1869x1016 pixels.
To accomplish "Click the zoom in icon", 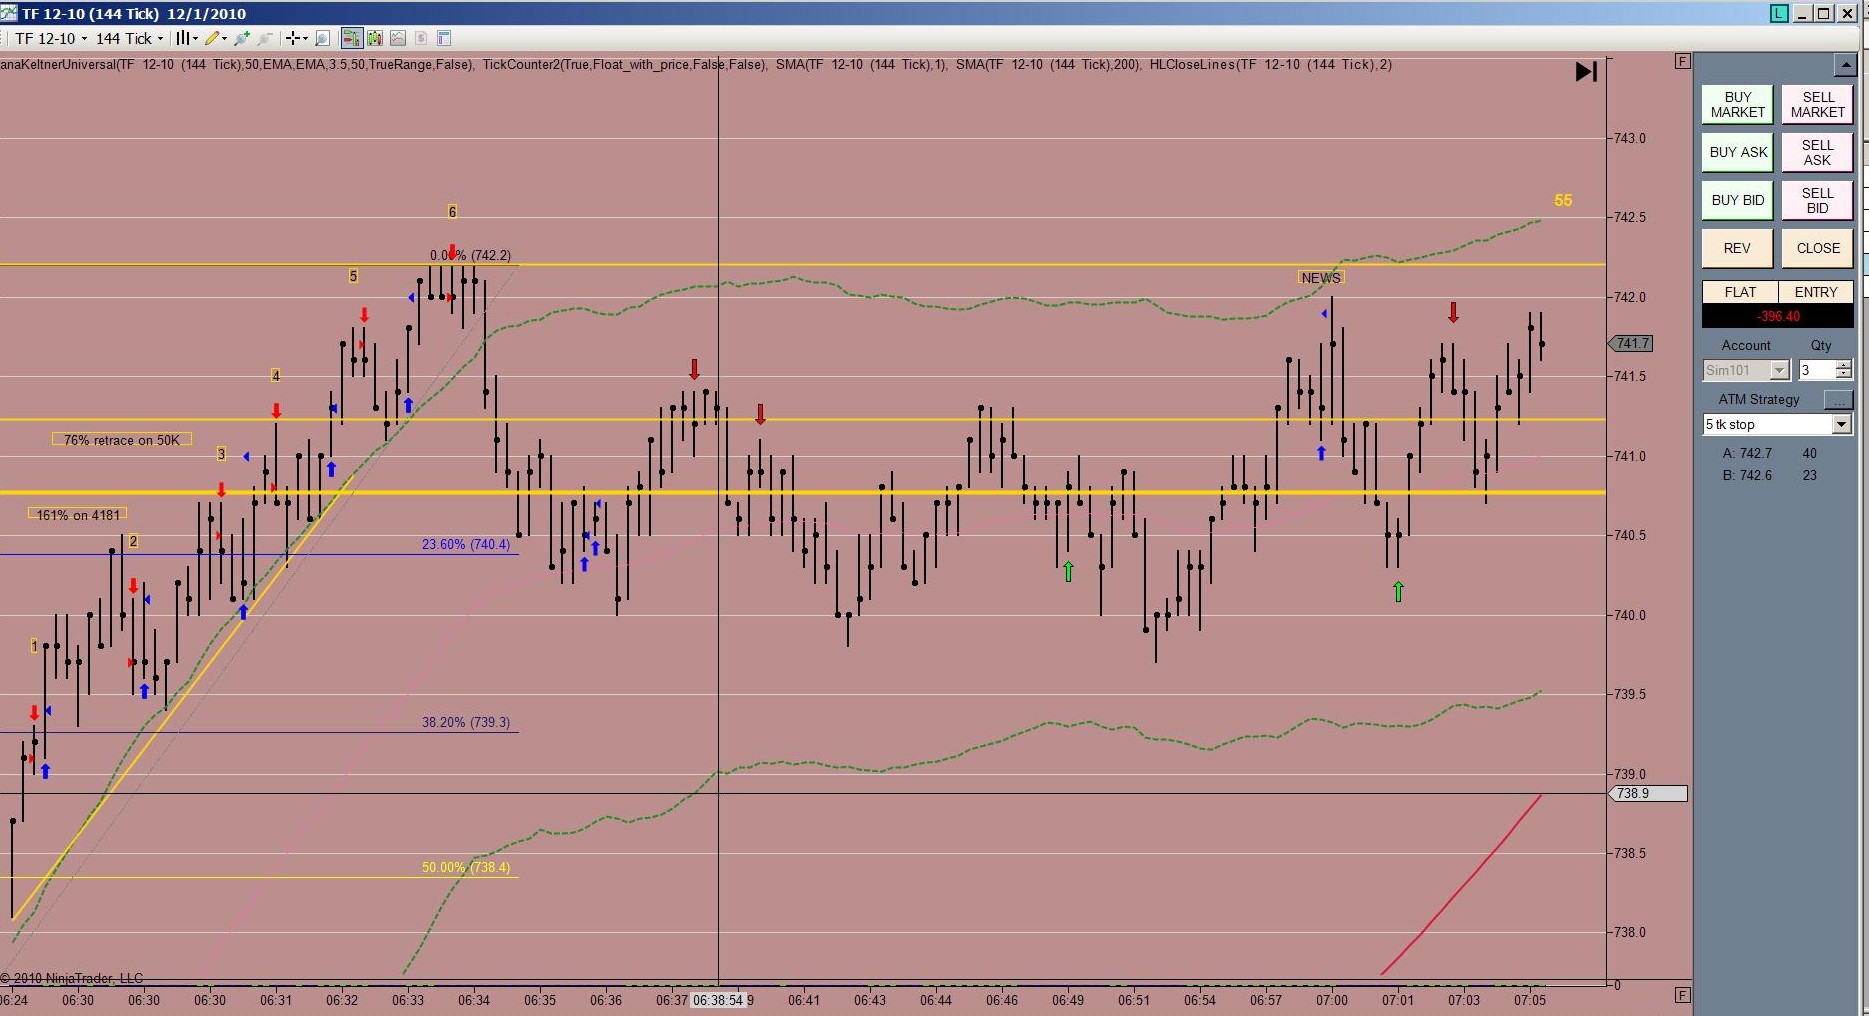I will click(242, 38).
